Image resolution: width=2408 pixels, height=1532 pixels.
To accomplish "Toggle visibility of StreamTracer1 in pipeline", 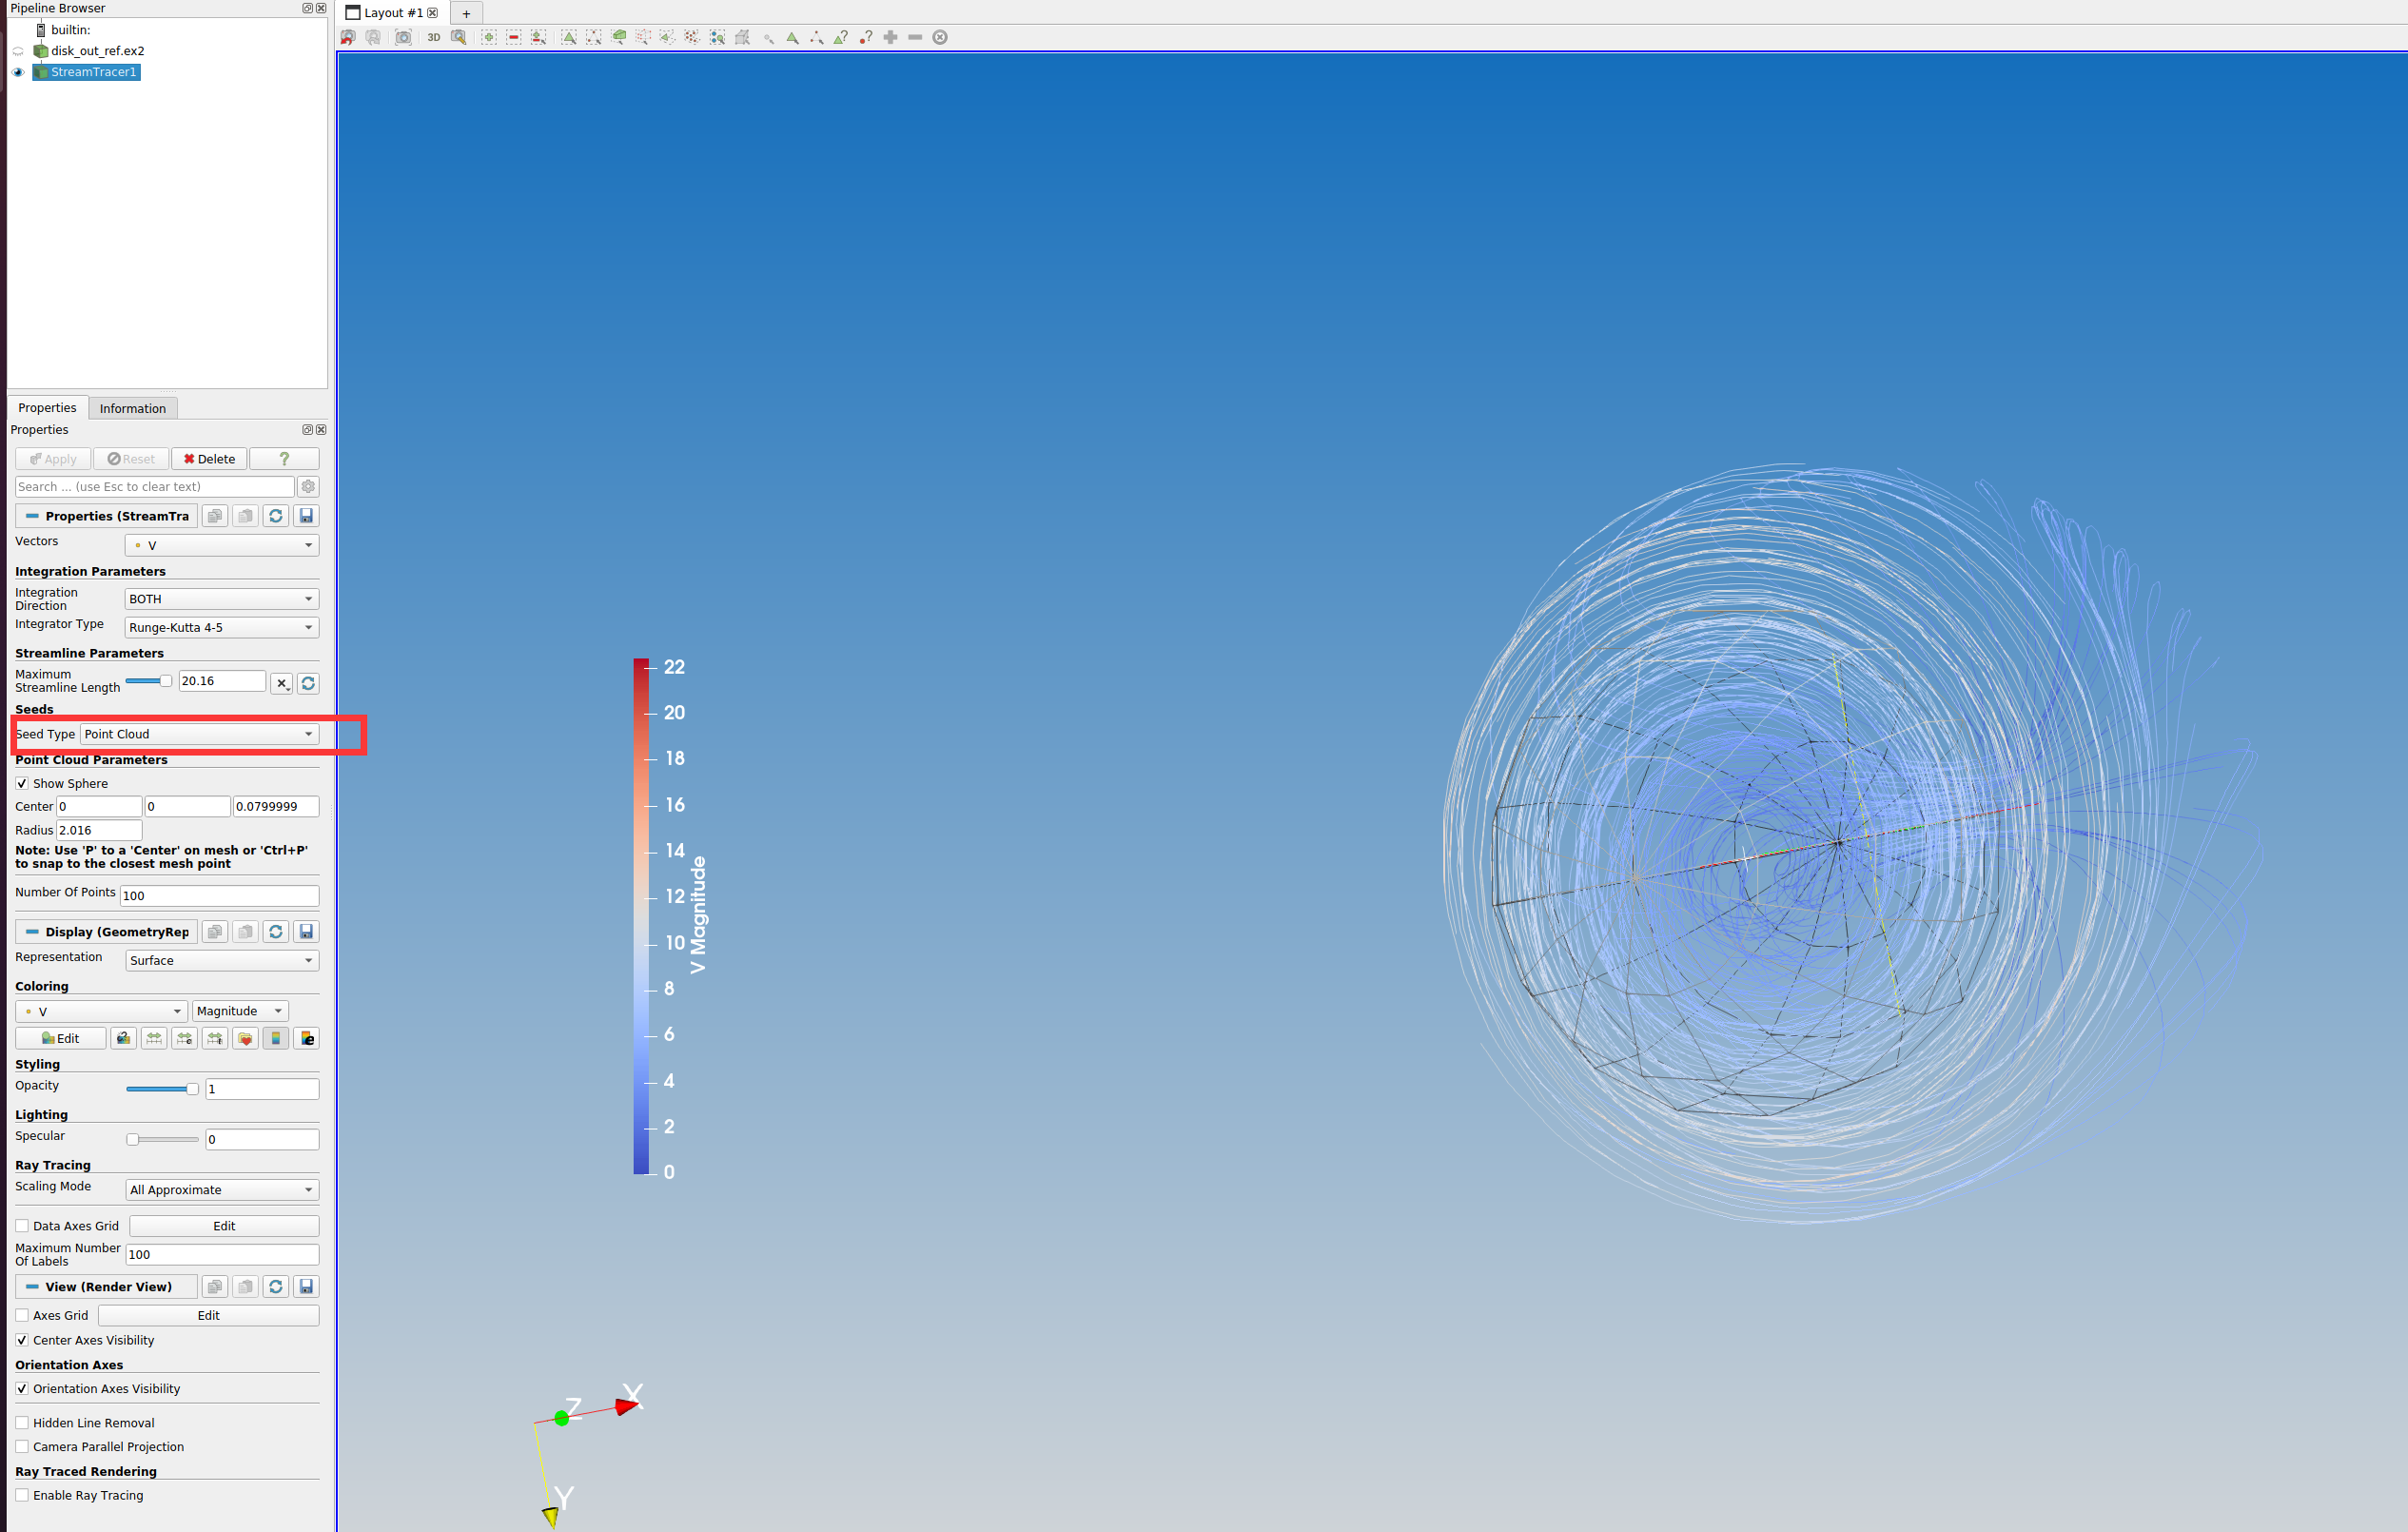I will pyautogui.click(x=18, y=72).
